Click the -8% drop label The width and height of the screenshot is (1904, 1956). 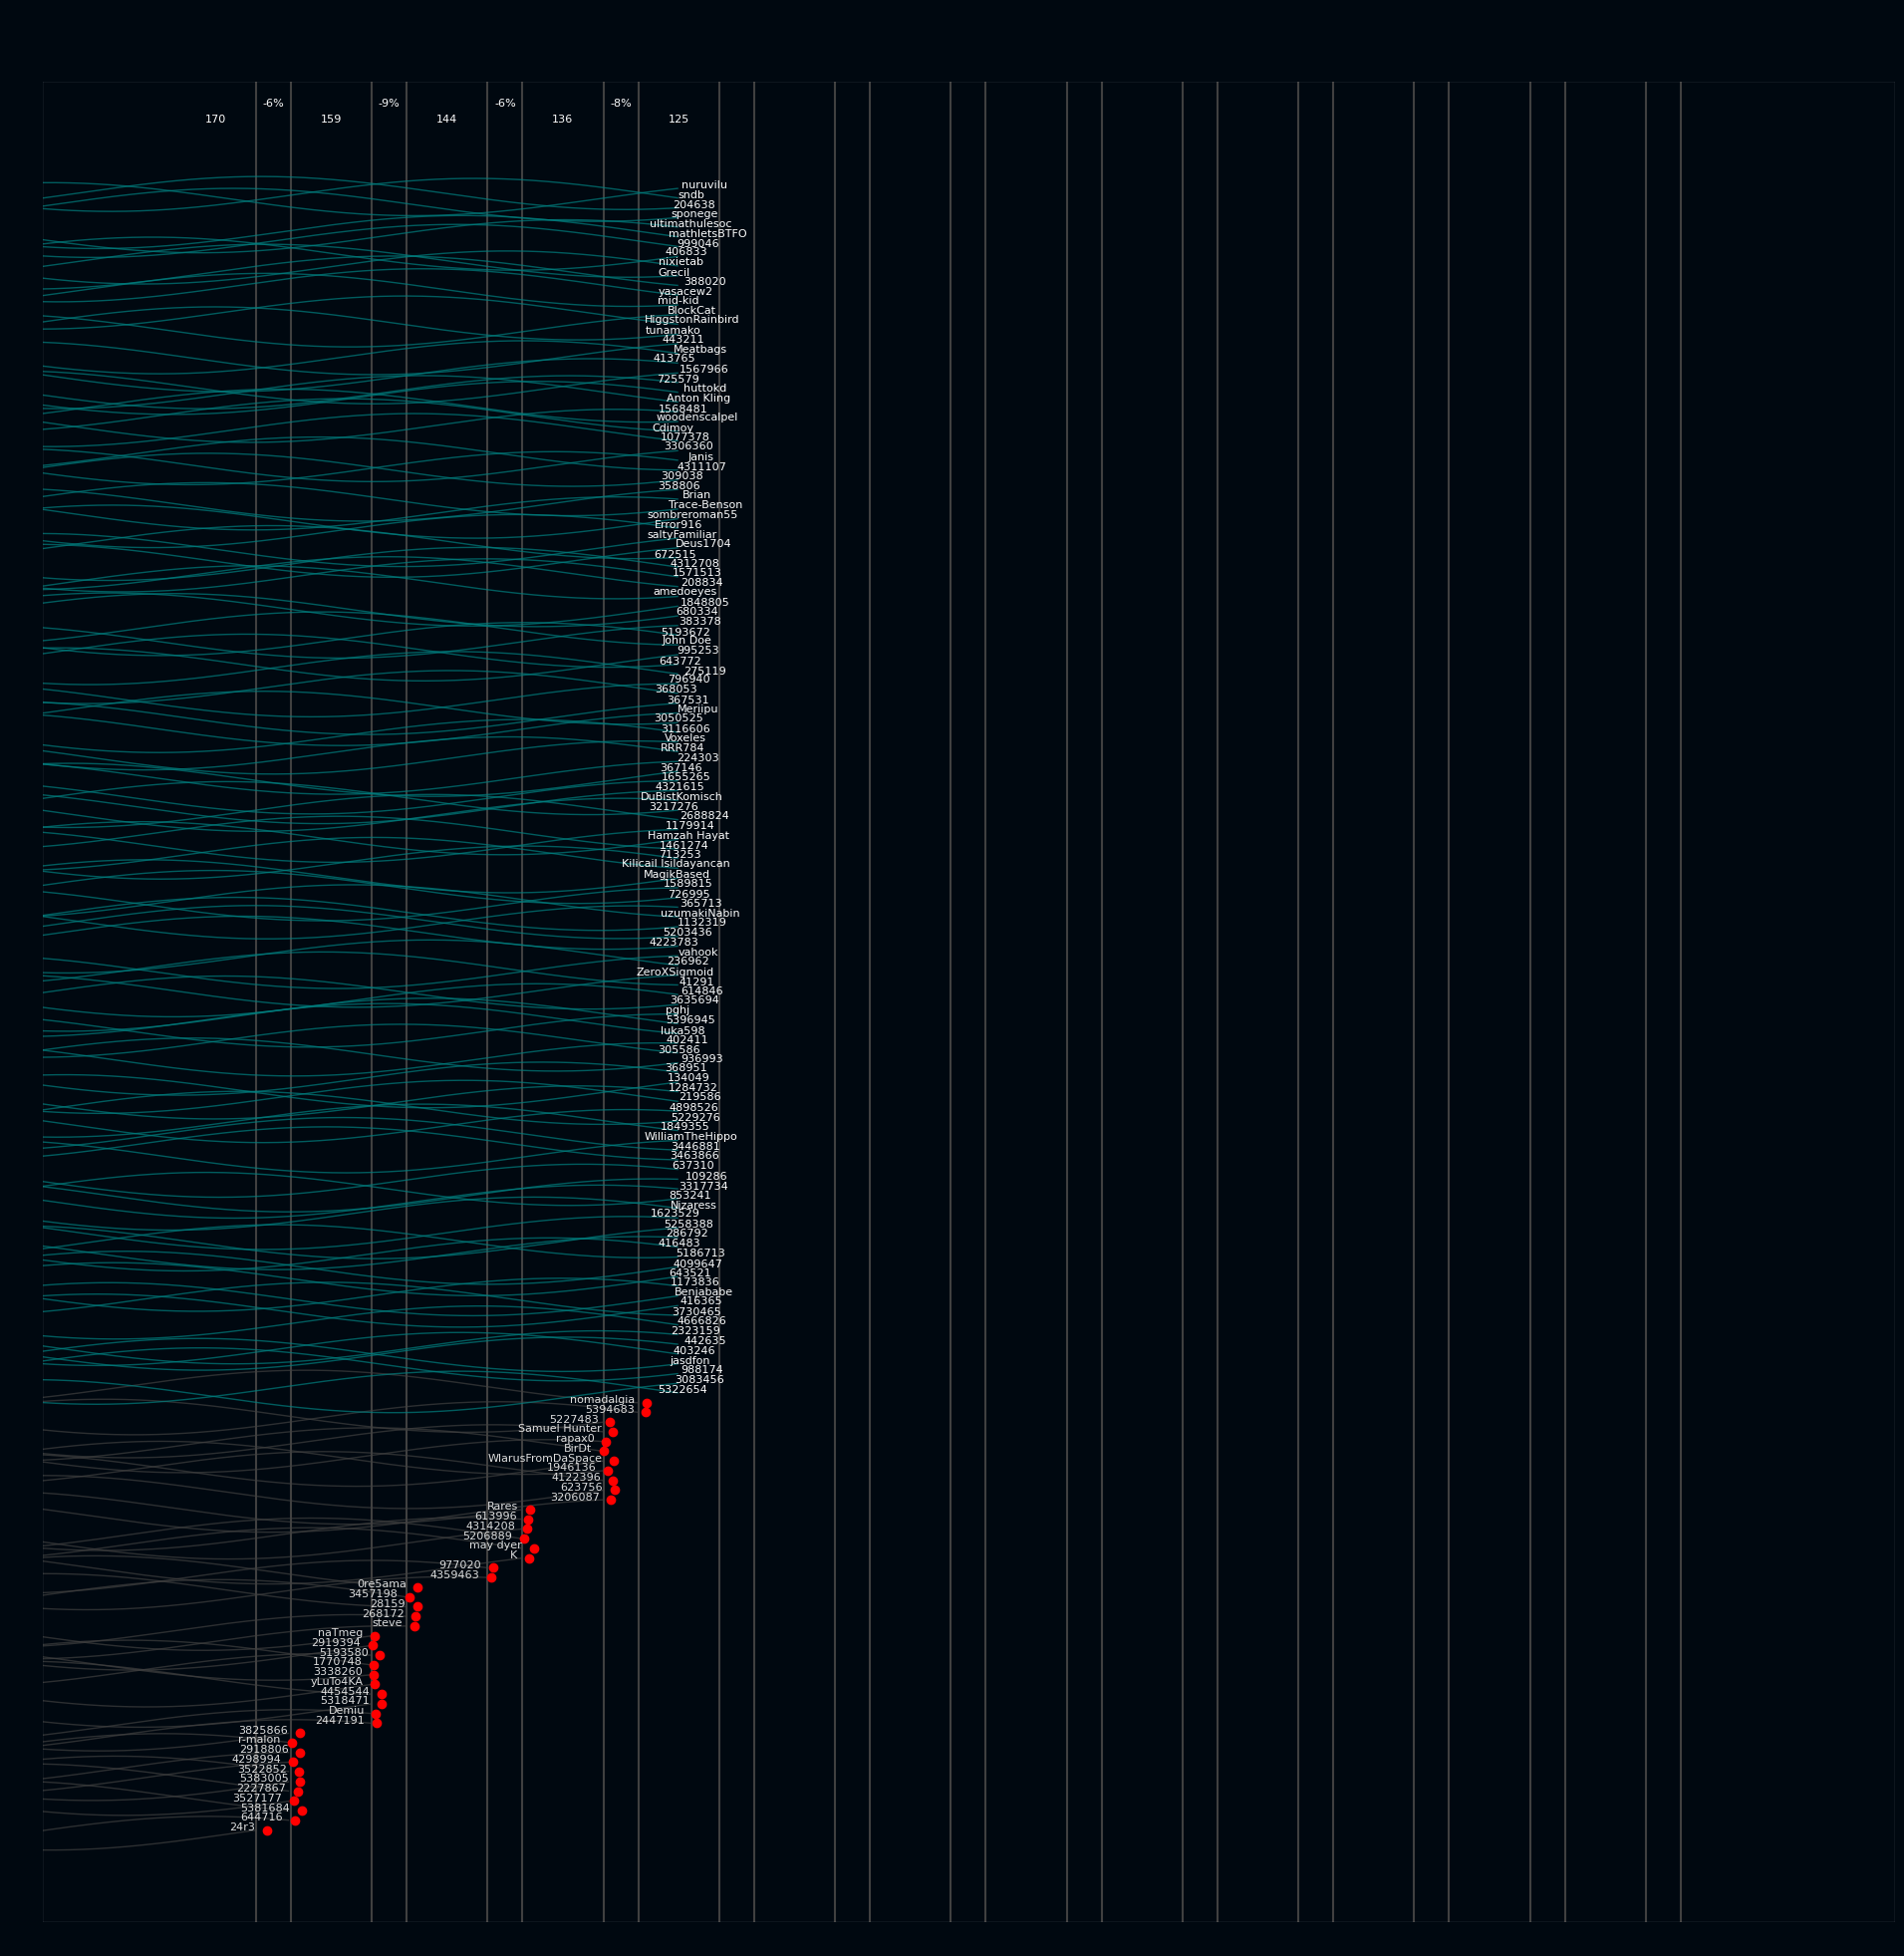(x=620, y=103)
